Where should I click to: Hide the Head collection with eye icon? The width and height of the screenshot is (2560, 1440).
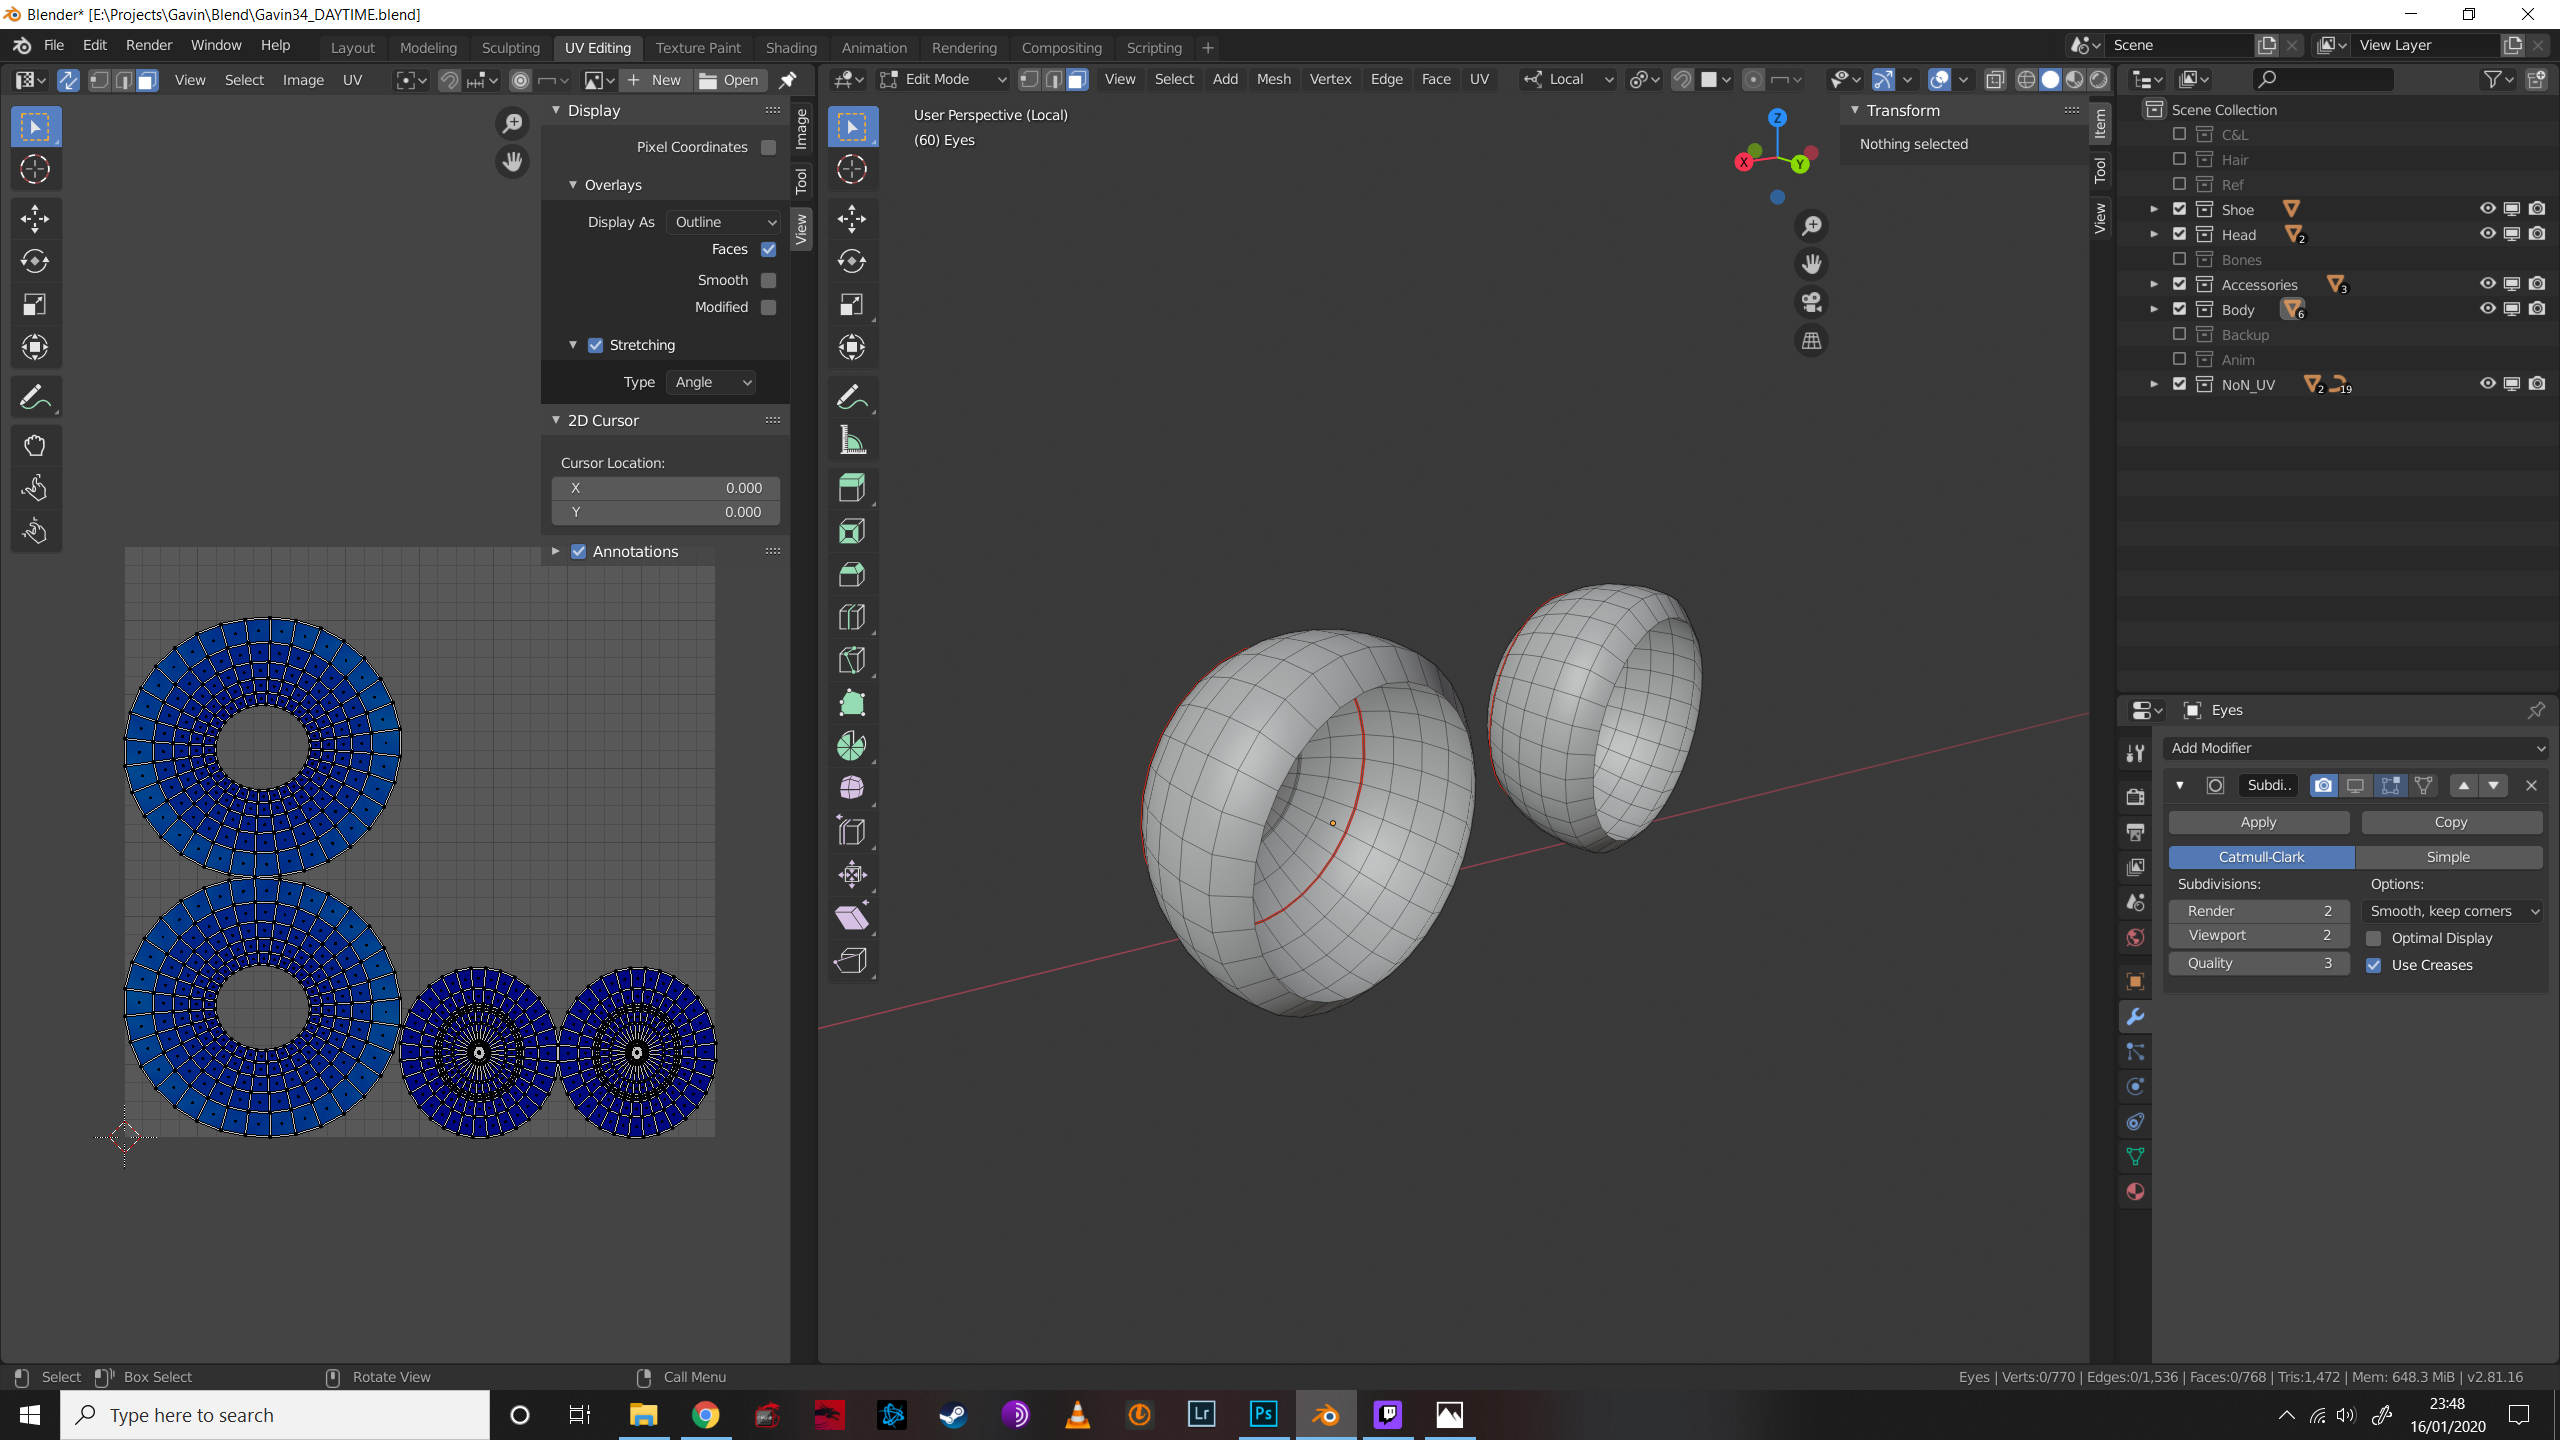click(x=2487, y=234)
